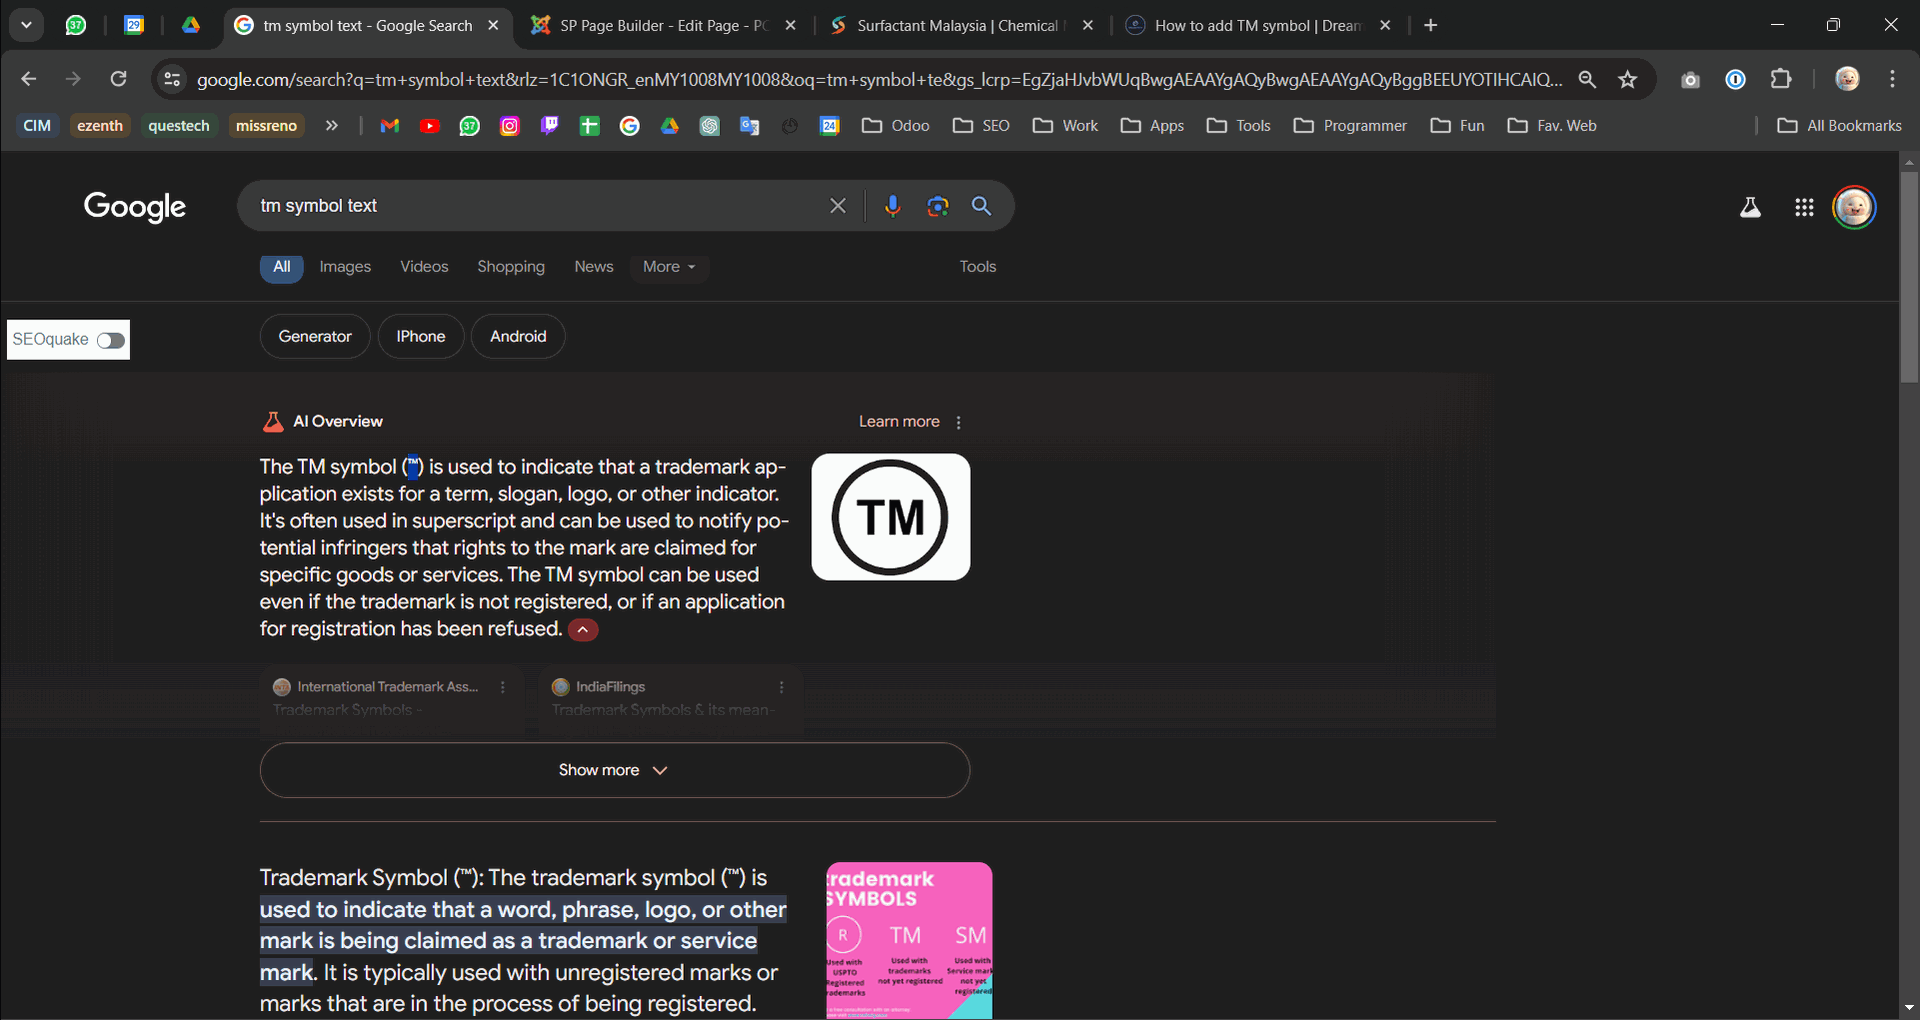Switch to Surfactant Malaysia tab

pos(961,25)
